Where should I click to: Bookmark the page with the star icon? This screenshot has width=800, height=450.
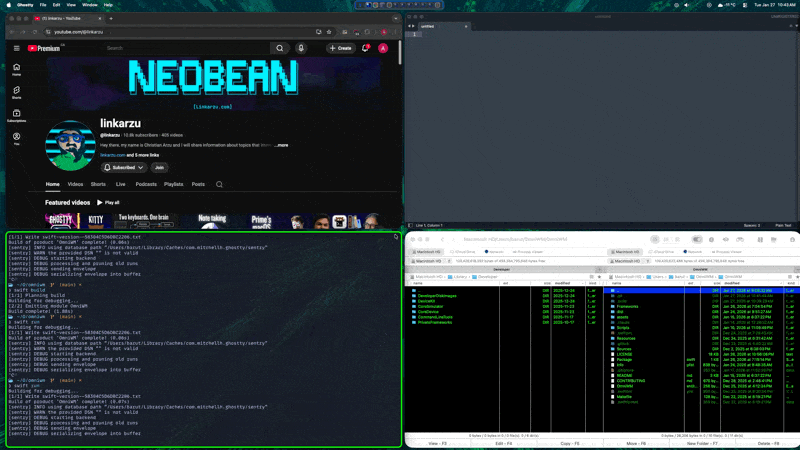[329, 32]
